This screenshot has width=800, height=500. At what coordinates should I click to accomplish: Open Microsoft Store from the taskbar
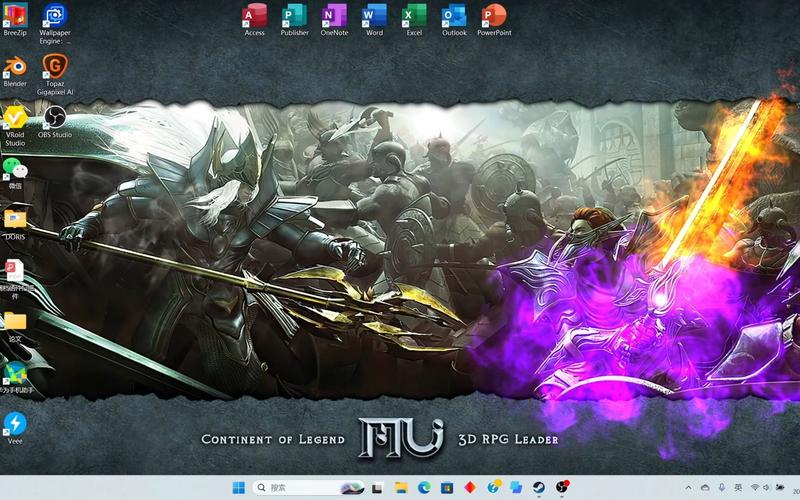[x=447, y=488]
